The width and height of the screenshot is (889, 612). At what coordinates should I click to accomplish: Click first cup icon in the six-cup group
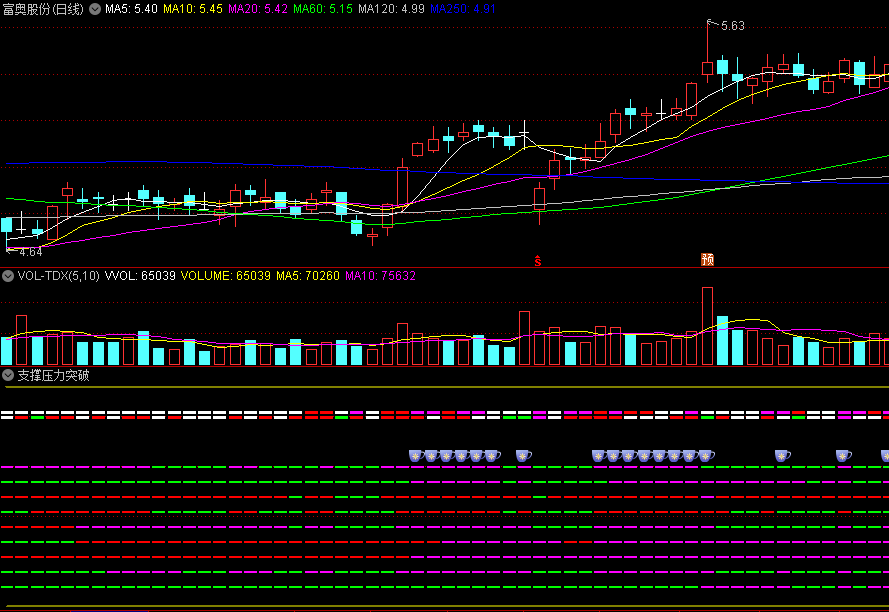click(417, 455)
